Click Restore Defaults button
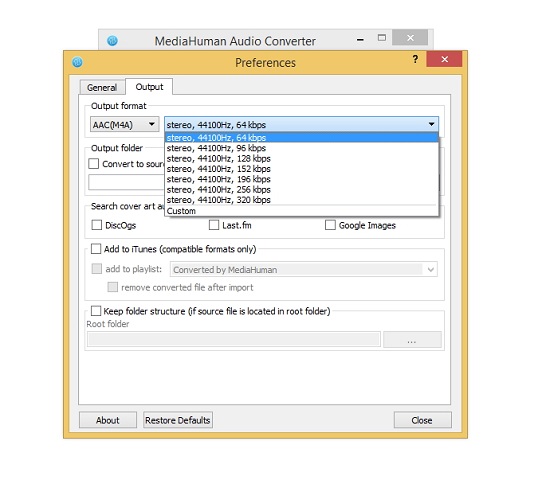The height and width of the screenshot is (484, 550). click(x=178, y=420)
